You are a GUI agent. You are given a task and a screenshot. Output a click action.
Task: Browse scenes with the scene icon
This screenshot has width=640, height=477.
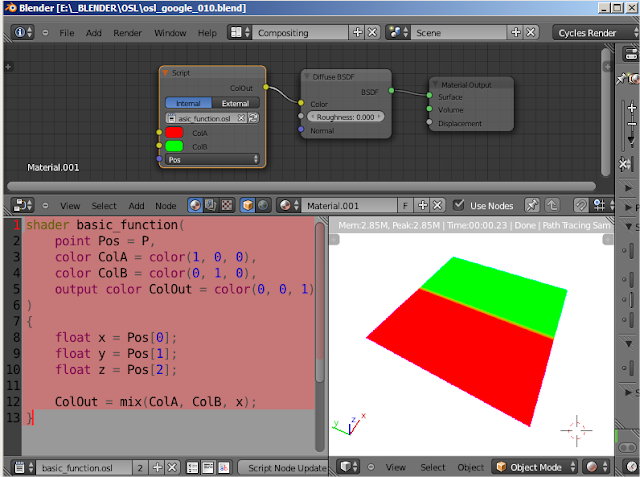coord(398,32)
